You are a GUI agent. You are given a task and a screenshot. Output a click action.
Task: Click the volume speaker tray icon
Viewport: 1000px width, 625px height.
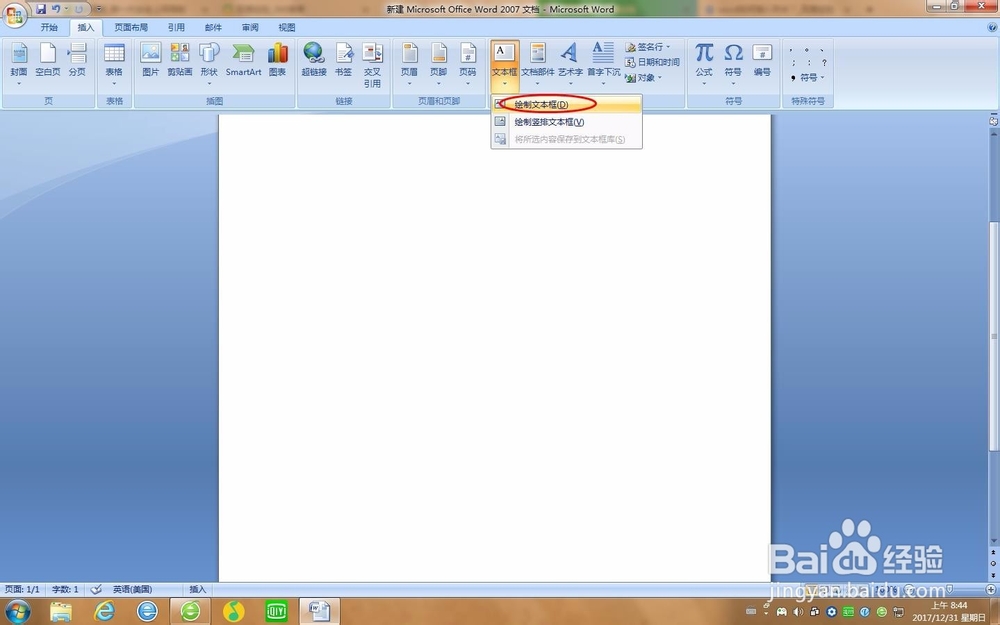pyautogui.click(x=798, y=612)
